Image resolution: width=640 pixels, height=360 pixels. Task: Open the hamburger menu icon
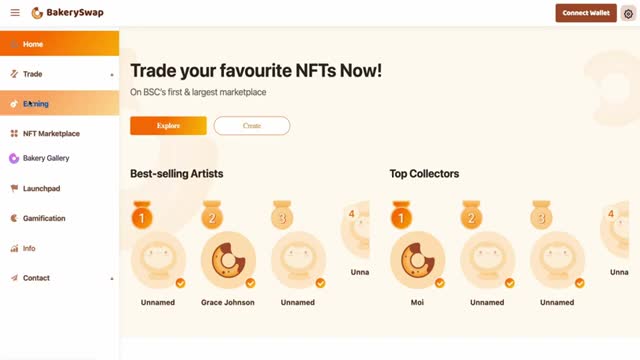(15, 13)
